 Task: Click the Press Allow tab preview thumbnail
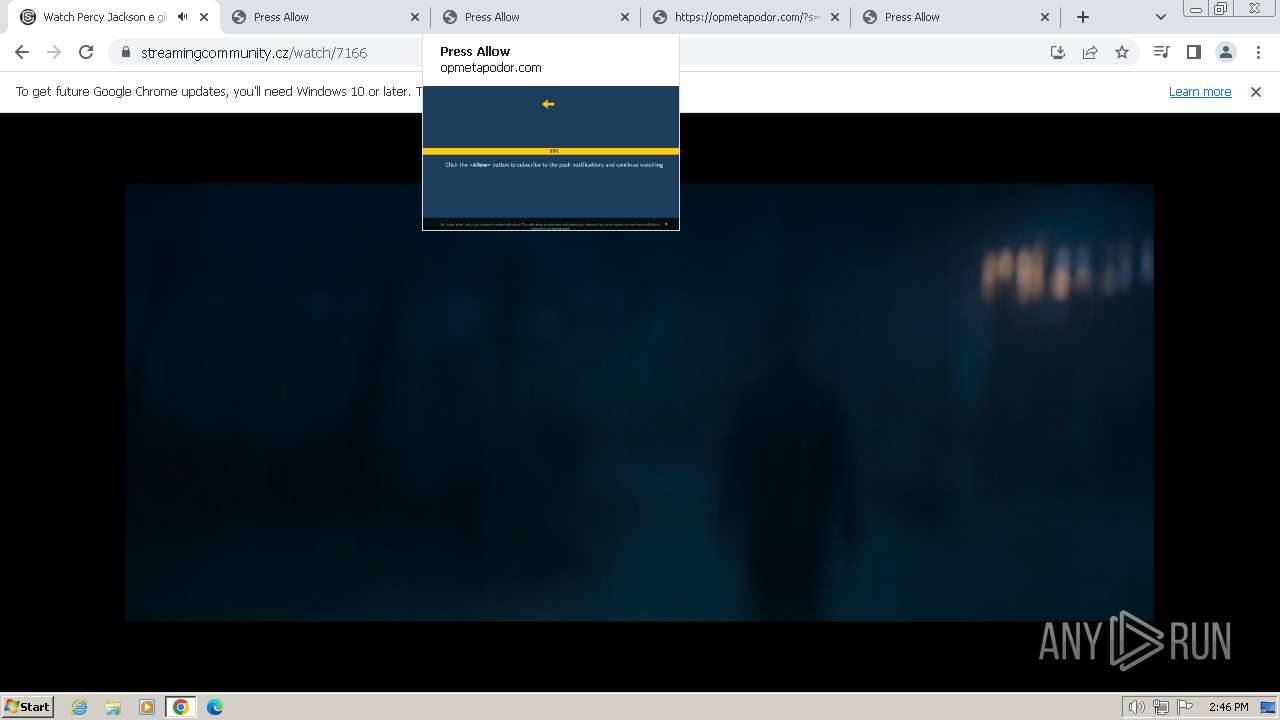[x=551, y=158]
